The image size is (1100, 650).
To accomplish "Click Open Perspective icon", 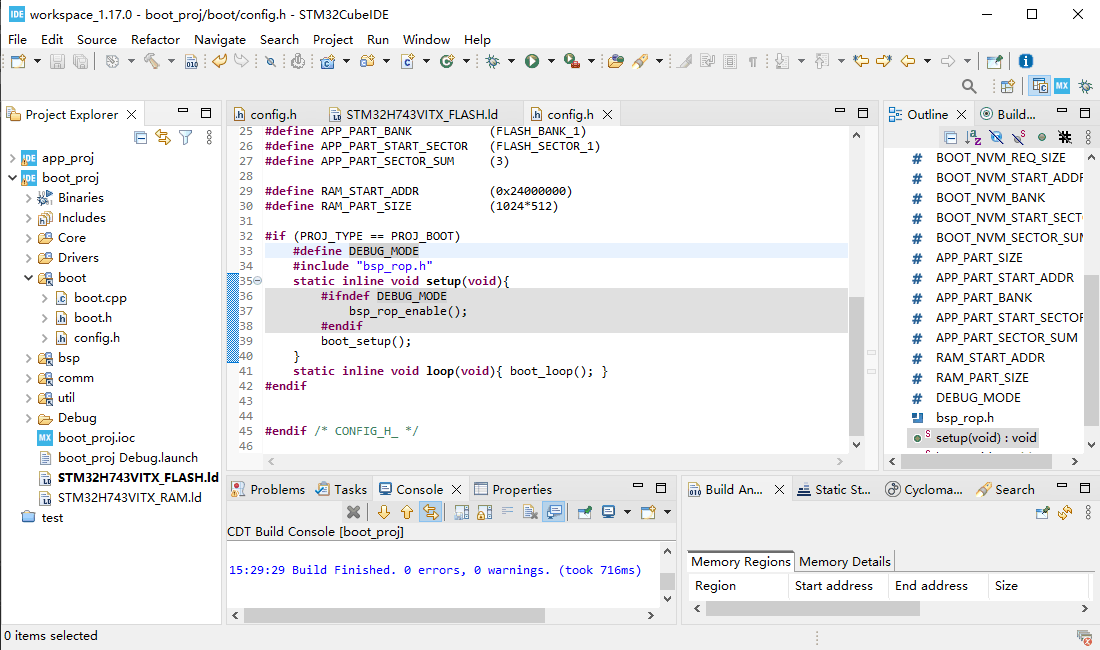I will point(1007,86).
